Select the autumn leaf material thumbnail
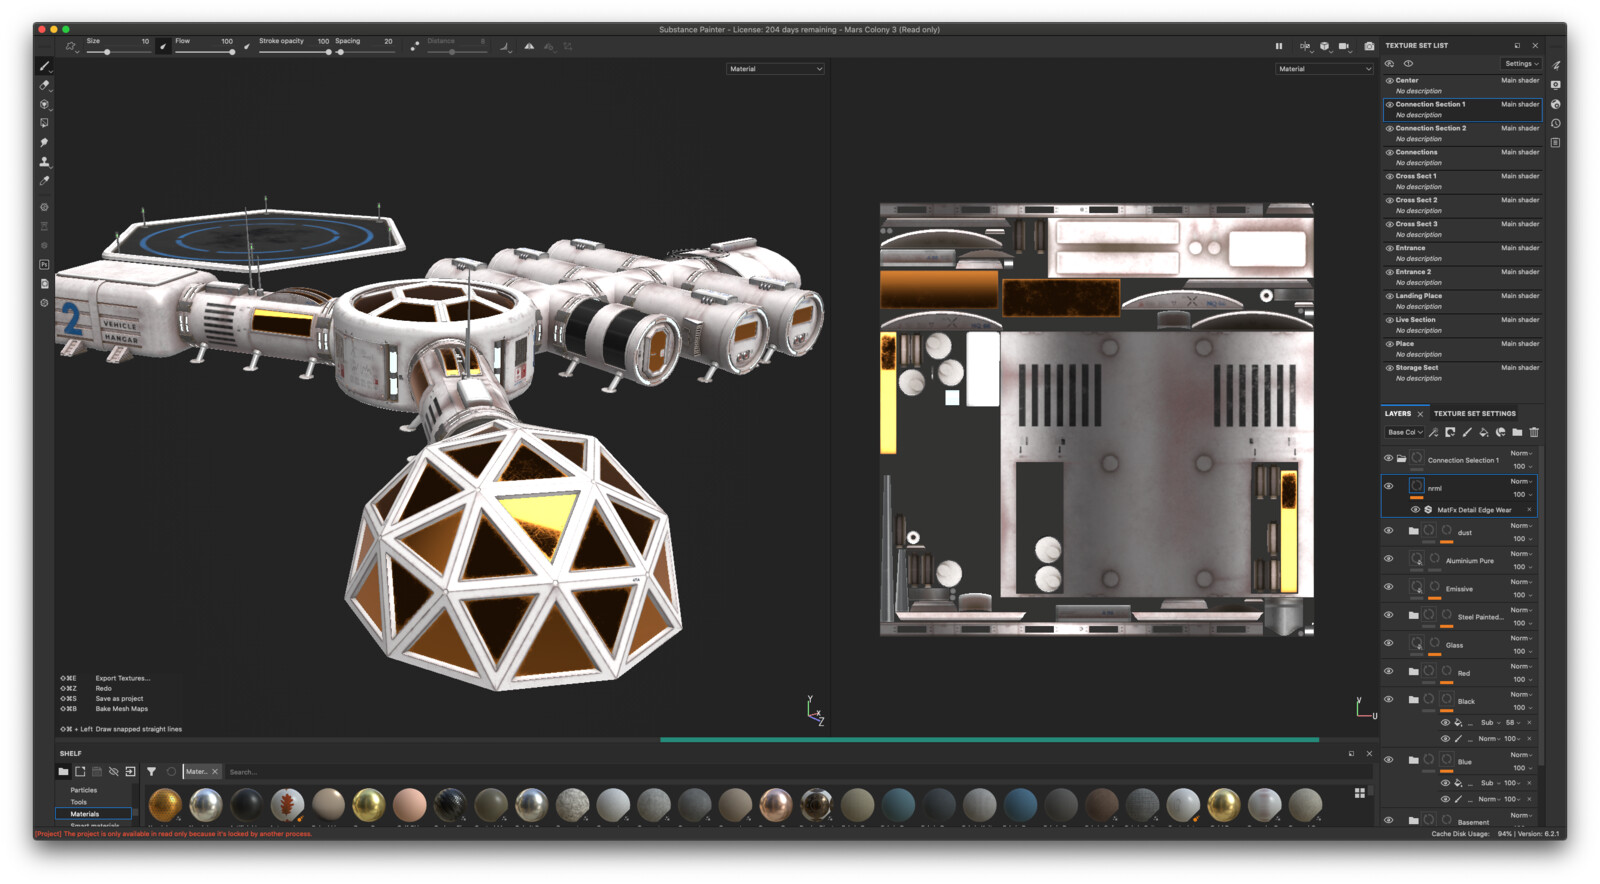Image resolution: width=1600 pixels, height=884 pixels. pos(287,804)
